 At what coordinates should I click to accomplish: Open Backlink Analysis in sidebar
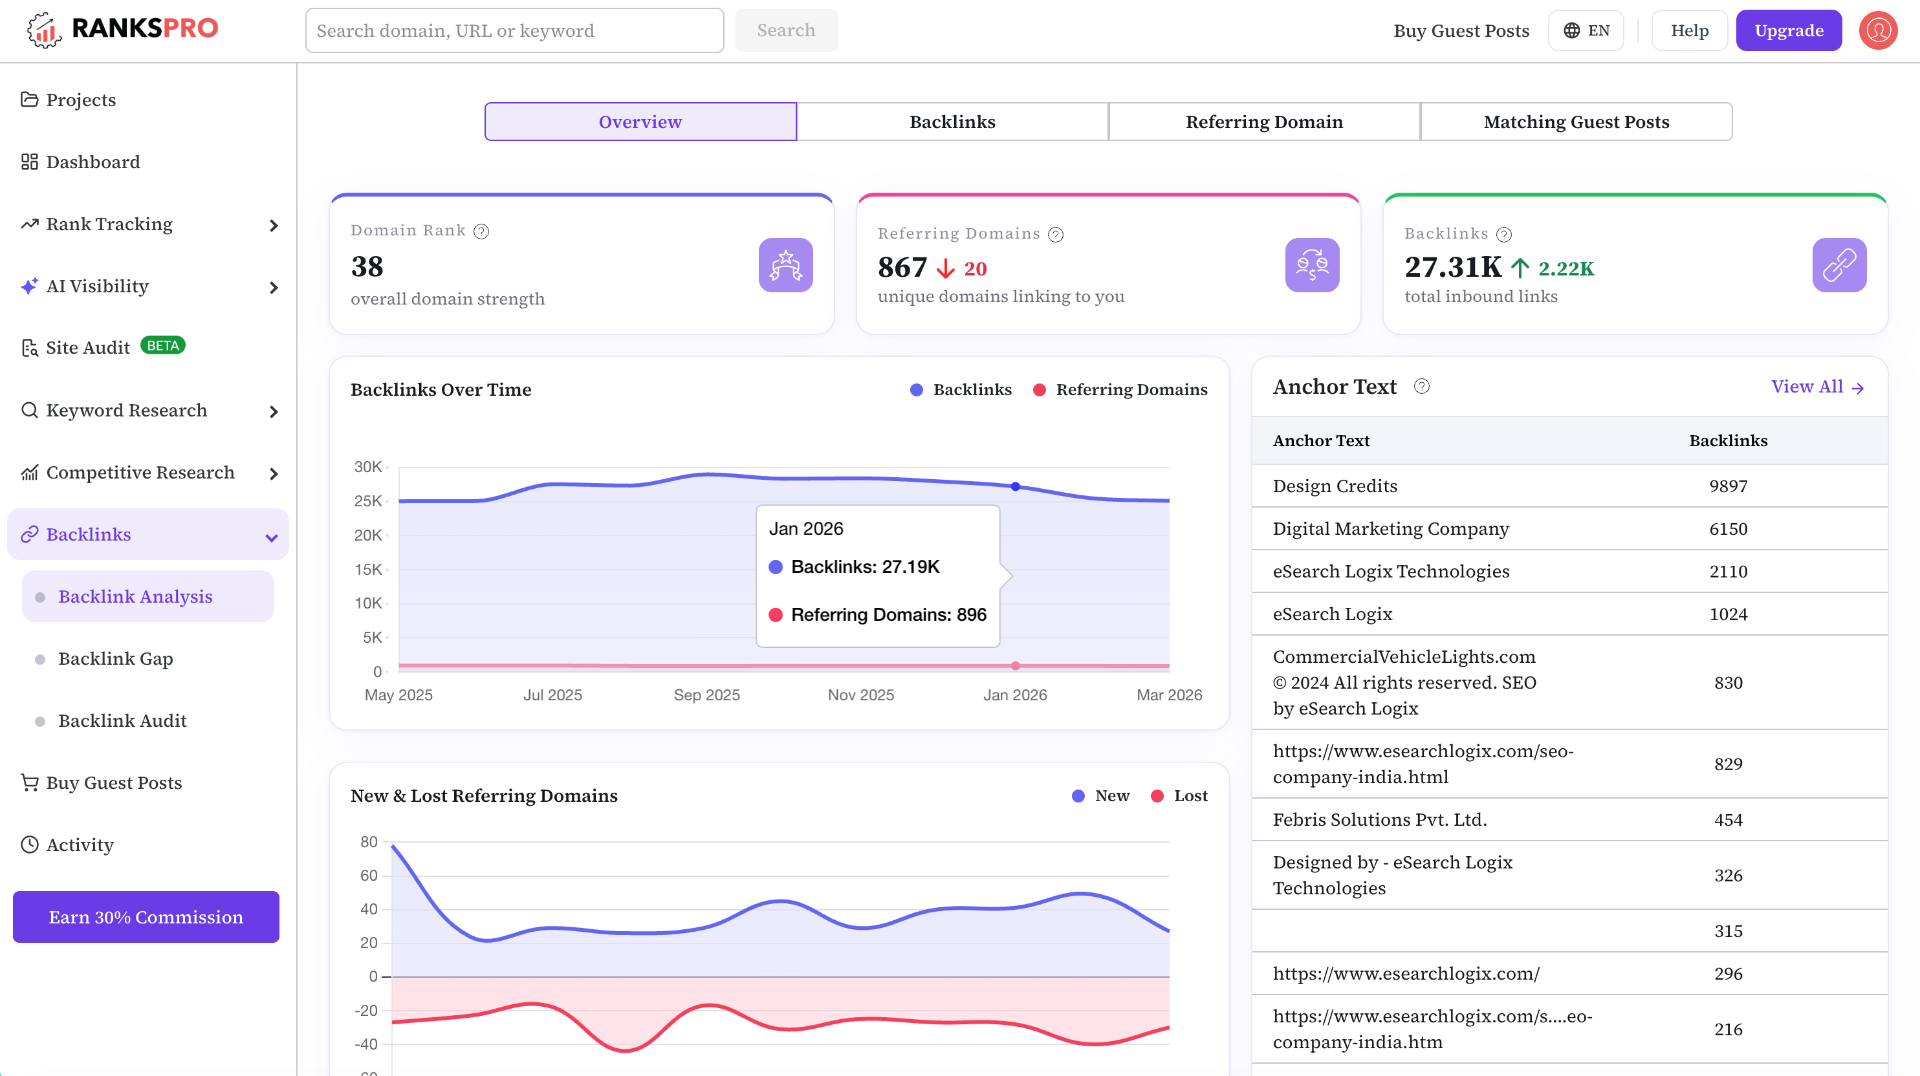coord(148,597)
